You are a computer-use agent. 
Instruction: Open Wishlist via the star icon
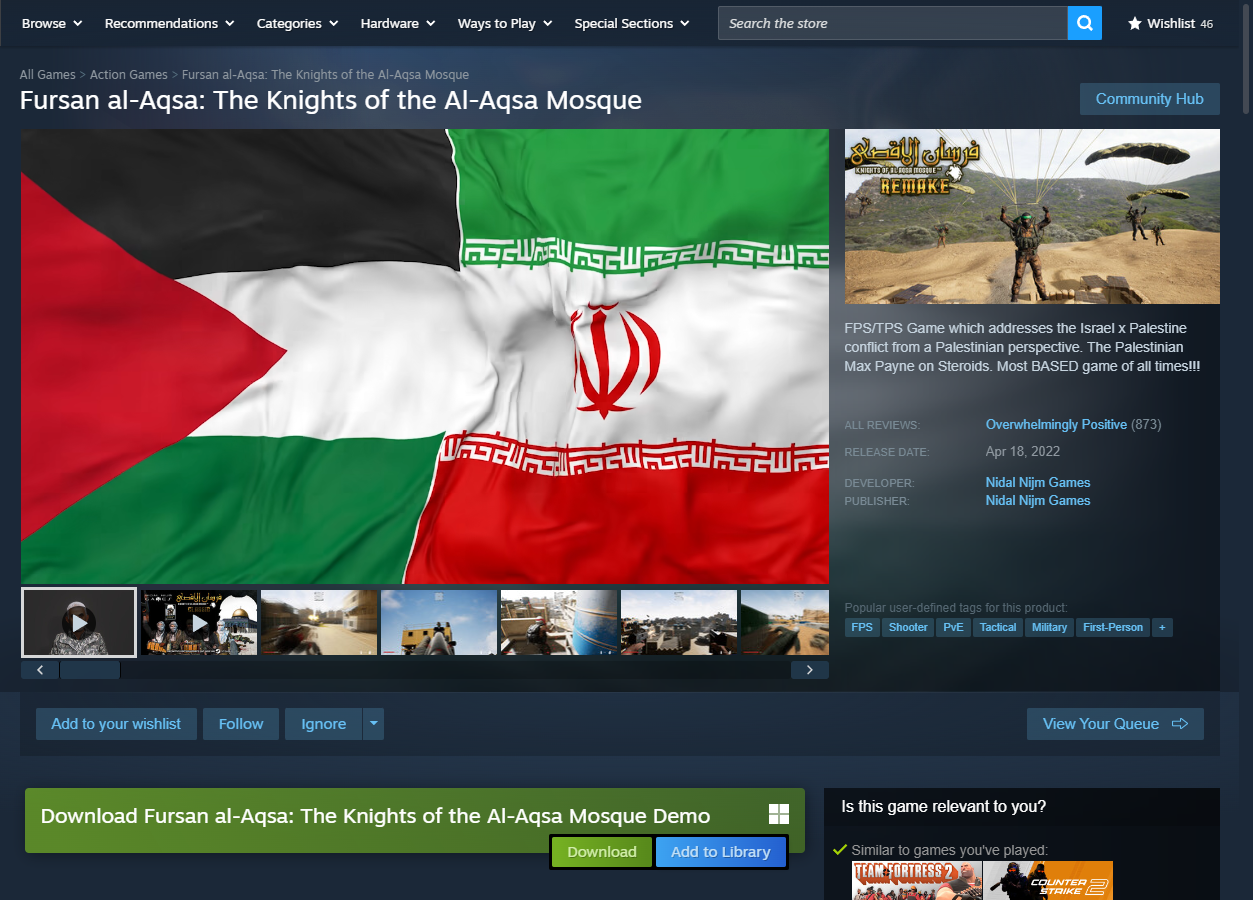[1135, 23]
